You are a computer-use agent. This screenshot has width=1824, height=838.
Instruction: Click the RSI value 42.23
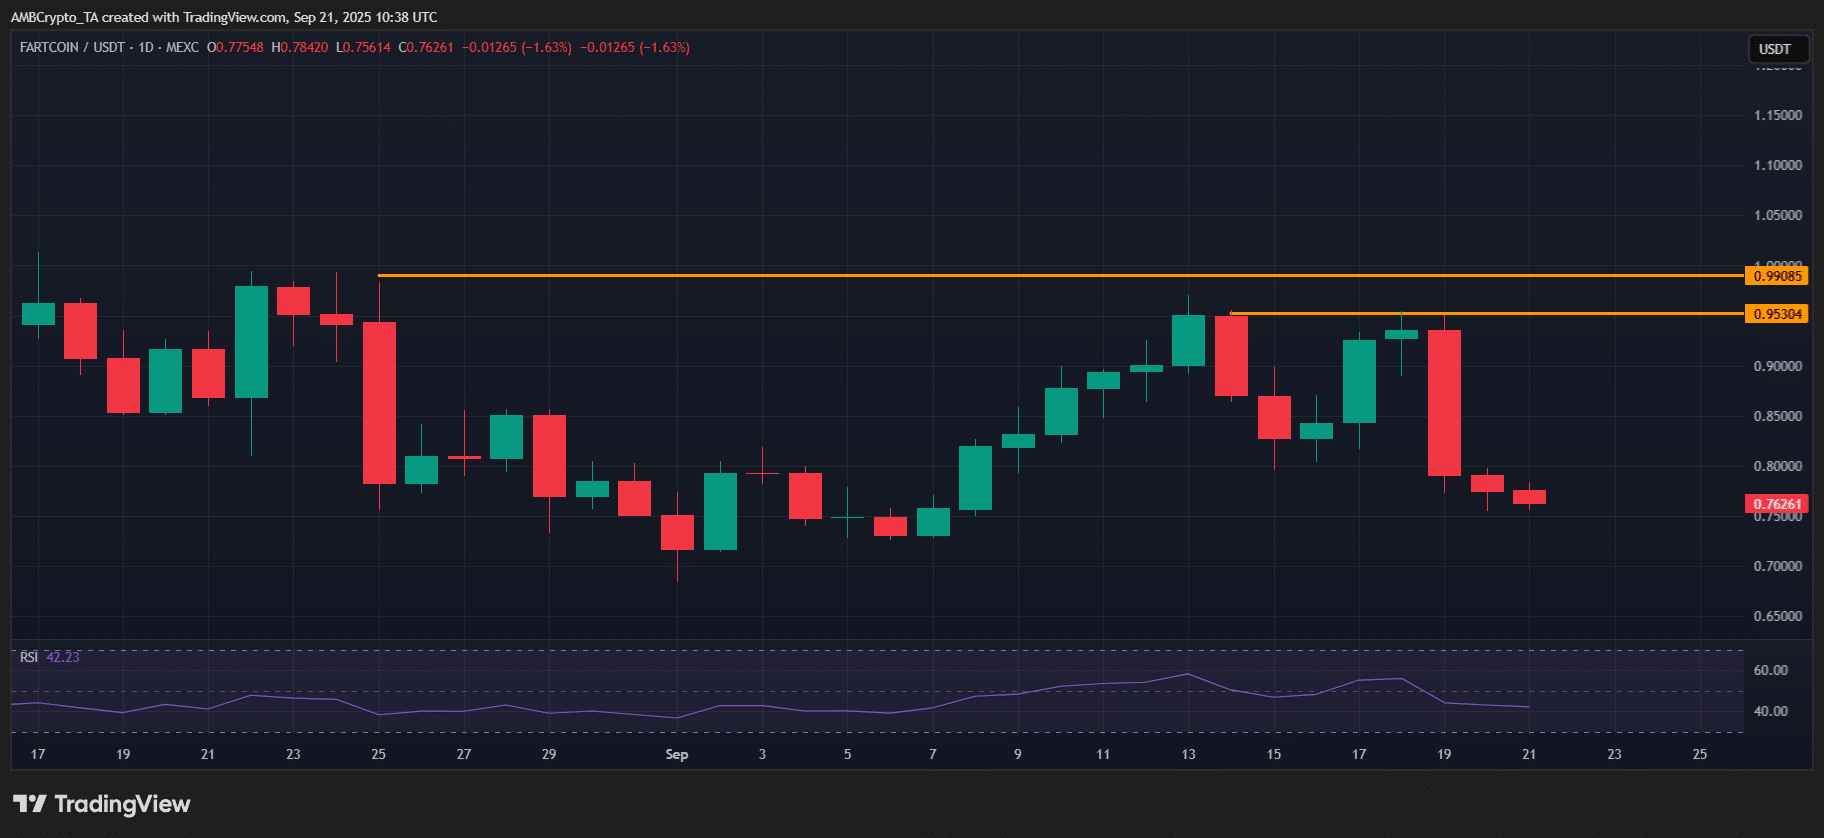click(x=63, y=657)
